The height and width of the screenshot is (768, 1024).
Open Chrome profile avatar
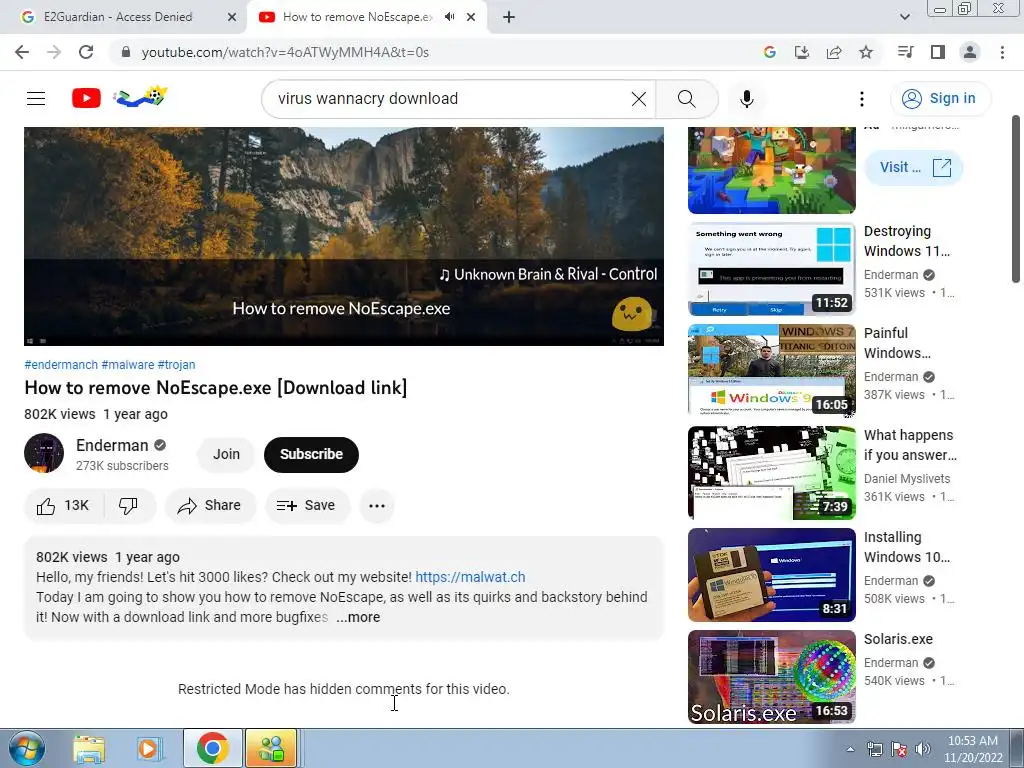pos(970,52)
